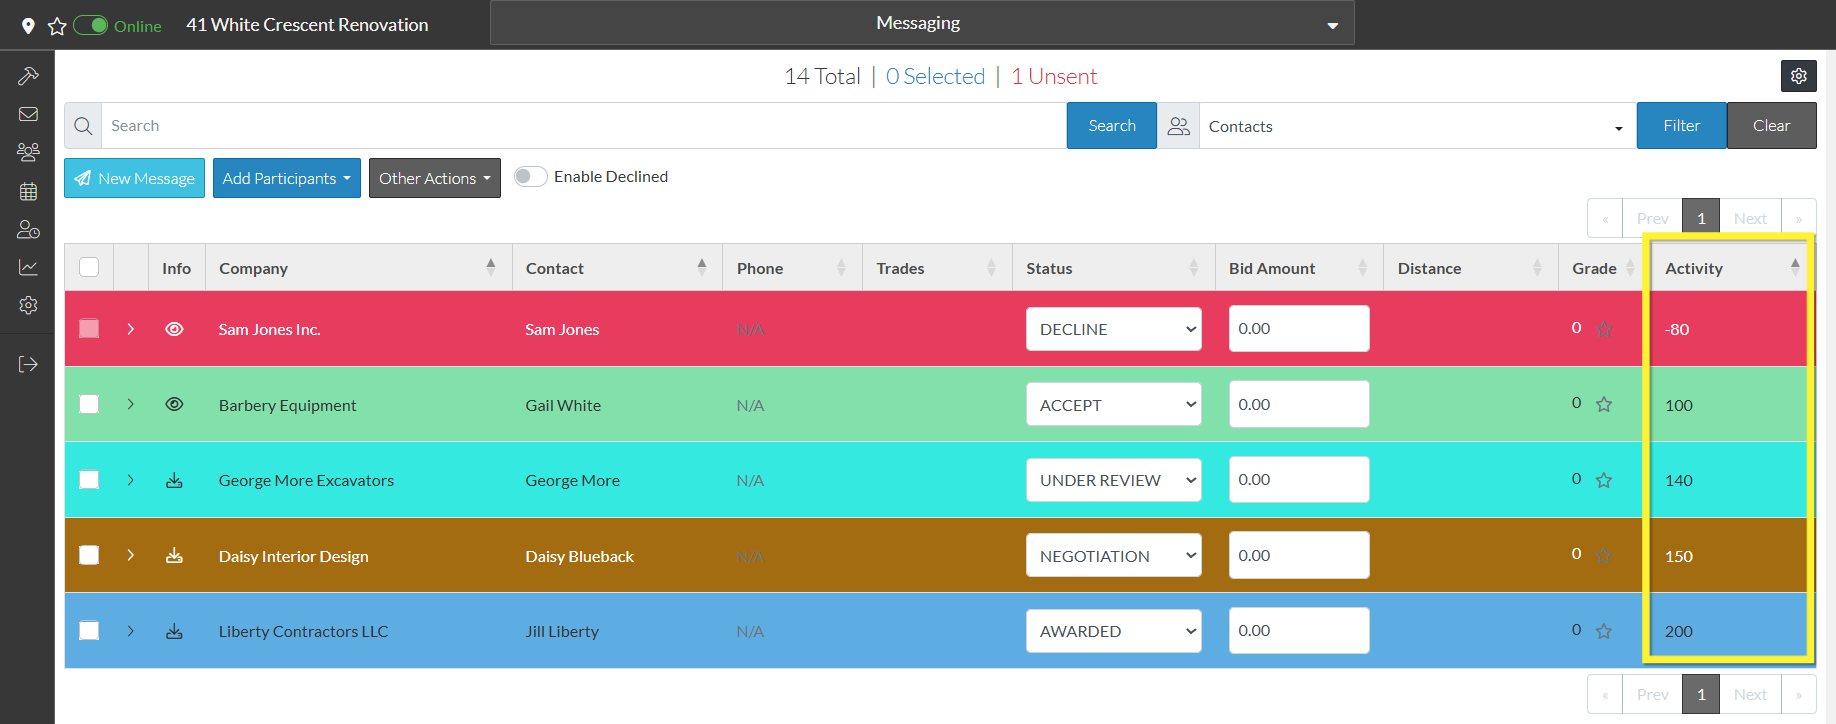
Task: Click the chart analytics icon in sidebar
Action: click(28, 267)
